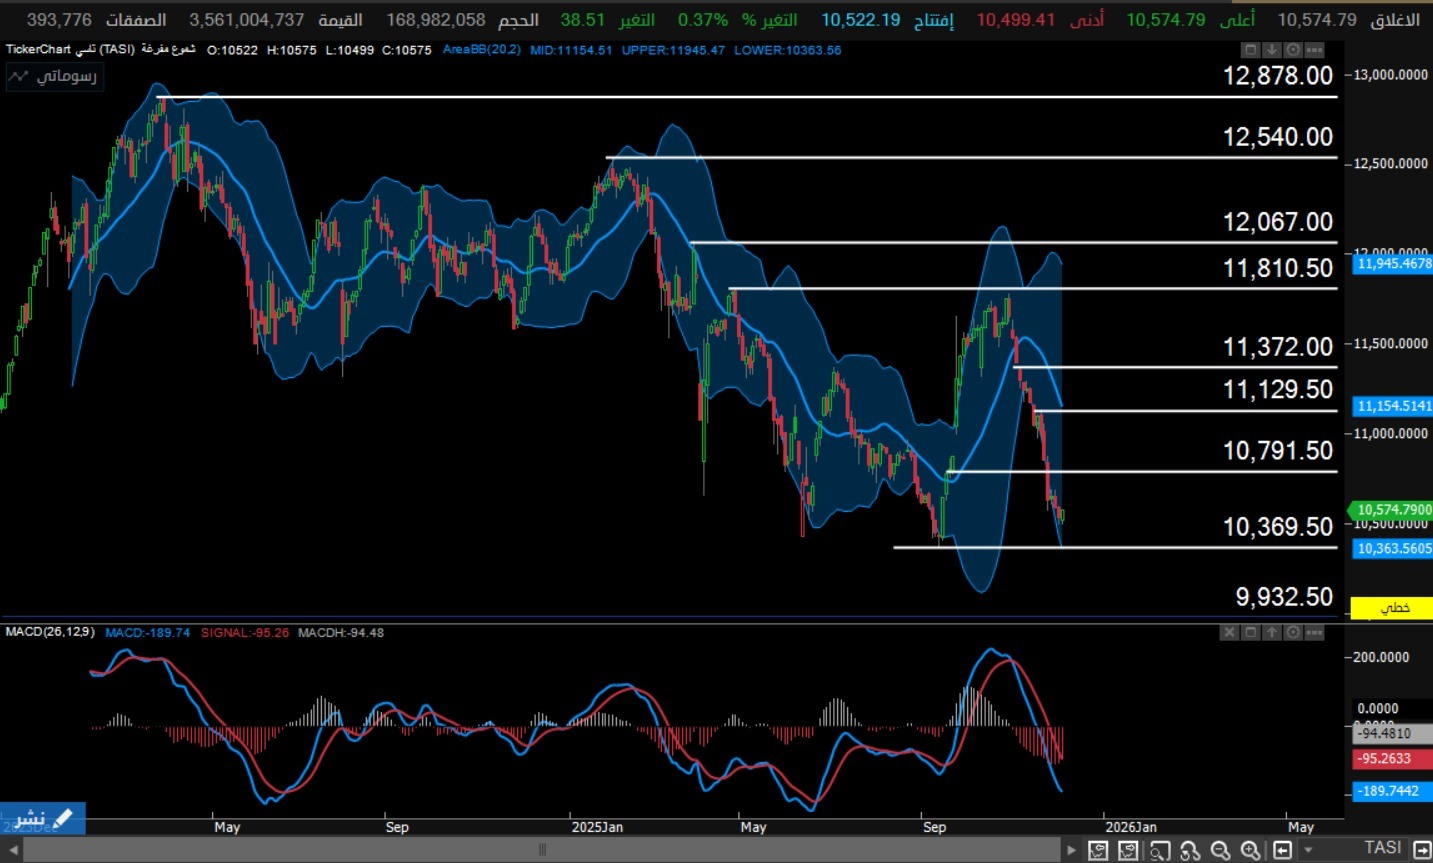Image resolution: width=1433 pixels, height=863 pixels.
Task: Toggle maximize on the MACD indicator panel
Action: click(x=1250, y=633)
